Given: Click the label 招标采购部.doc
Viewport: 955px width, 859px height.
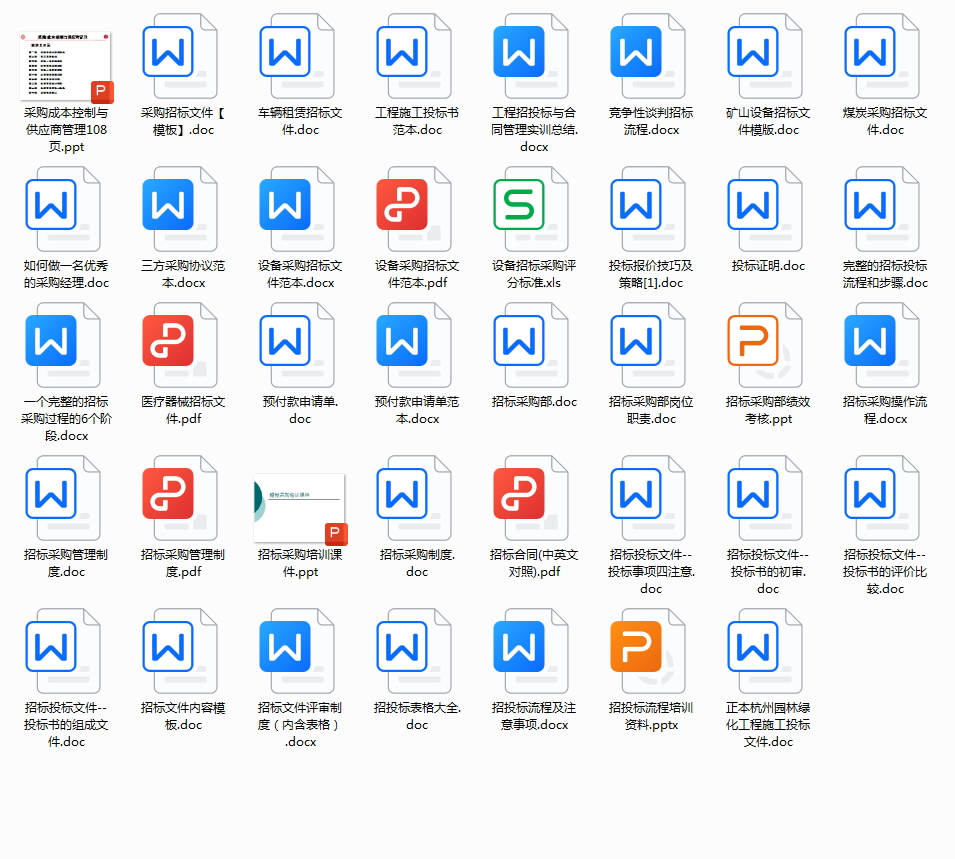Looking at the screenshot, I should pyautogui.click(x=534, y=401).
